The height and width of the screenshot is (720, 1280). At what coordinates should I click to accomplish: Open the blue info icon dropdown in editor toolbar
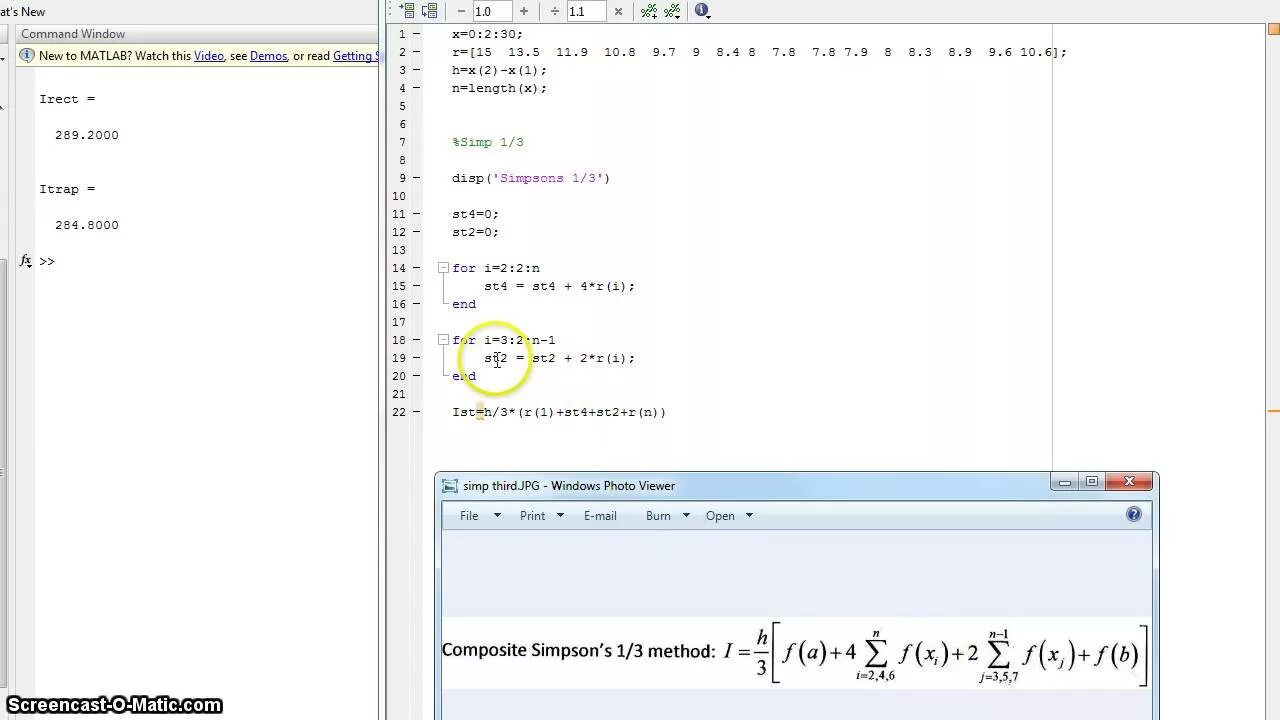(x=702, y=11)
